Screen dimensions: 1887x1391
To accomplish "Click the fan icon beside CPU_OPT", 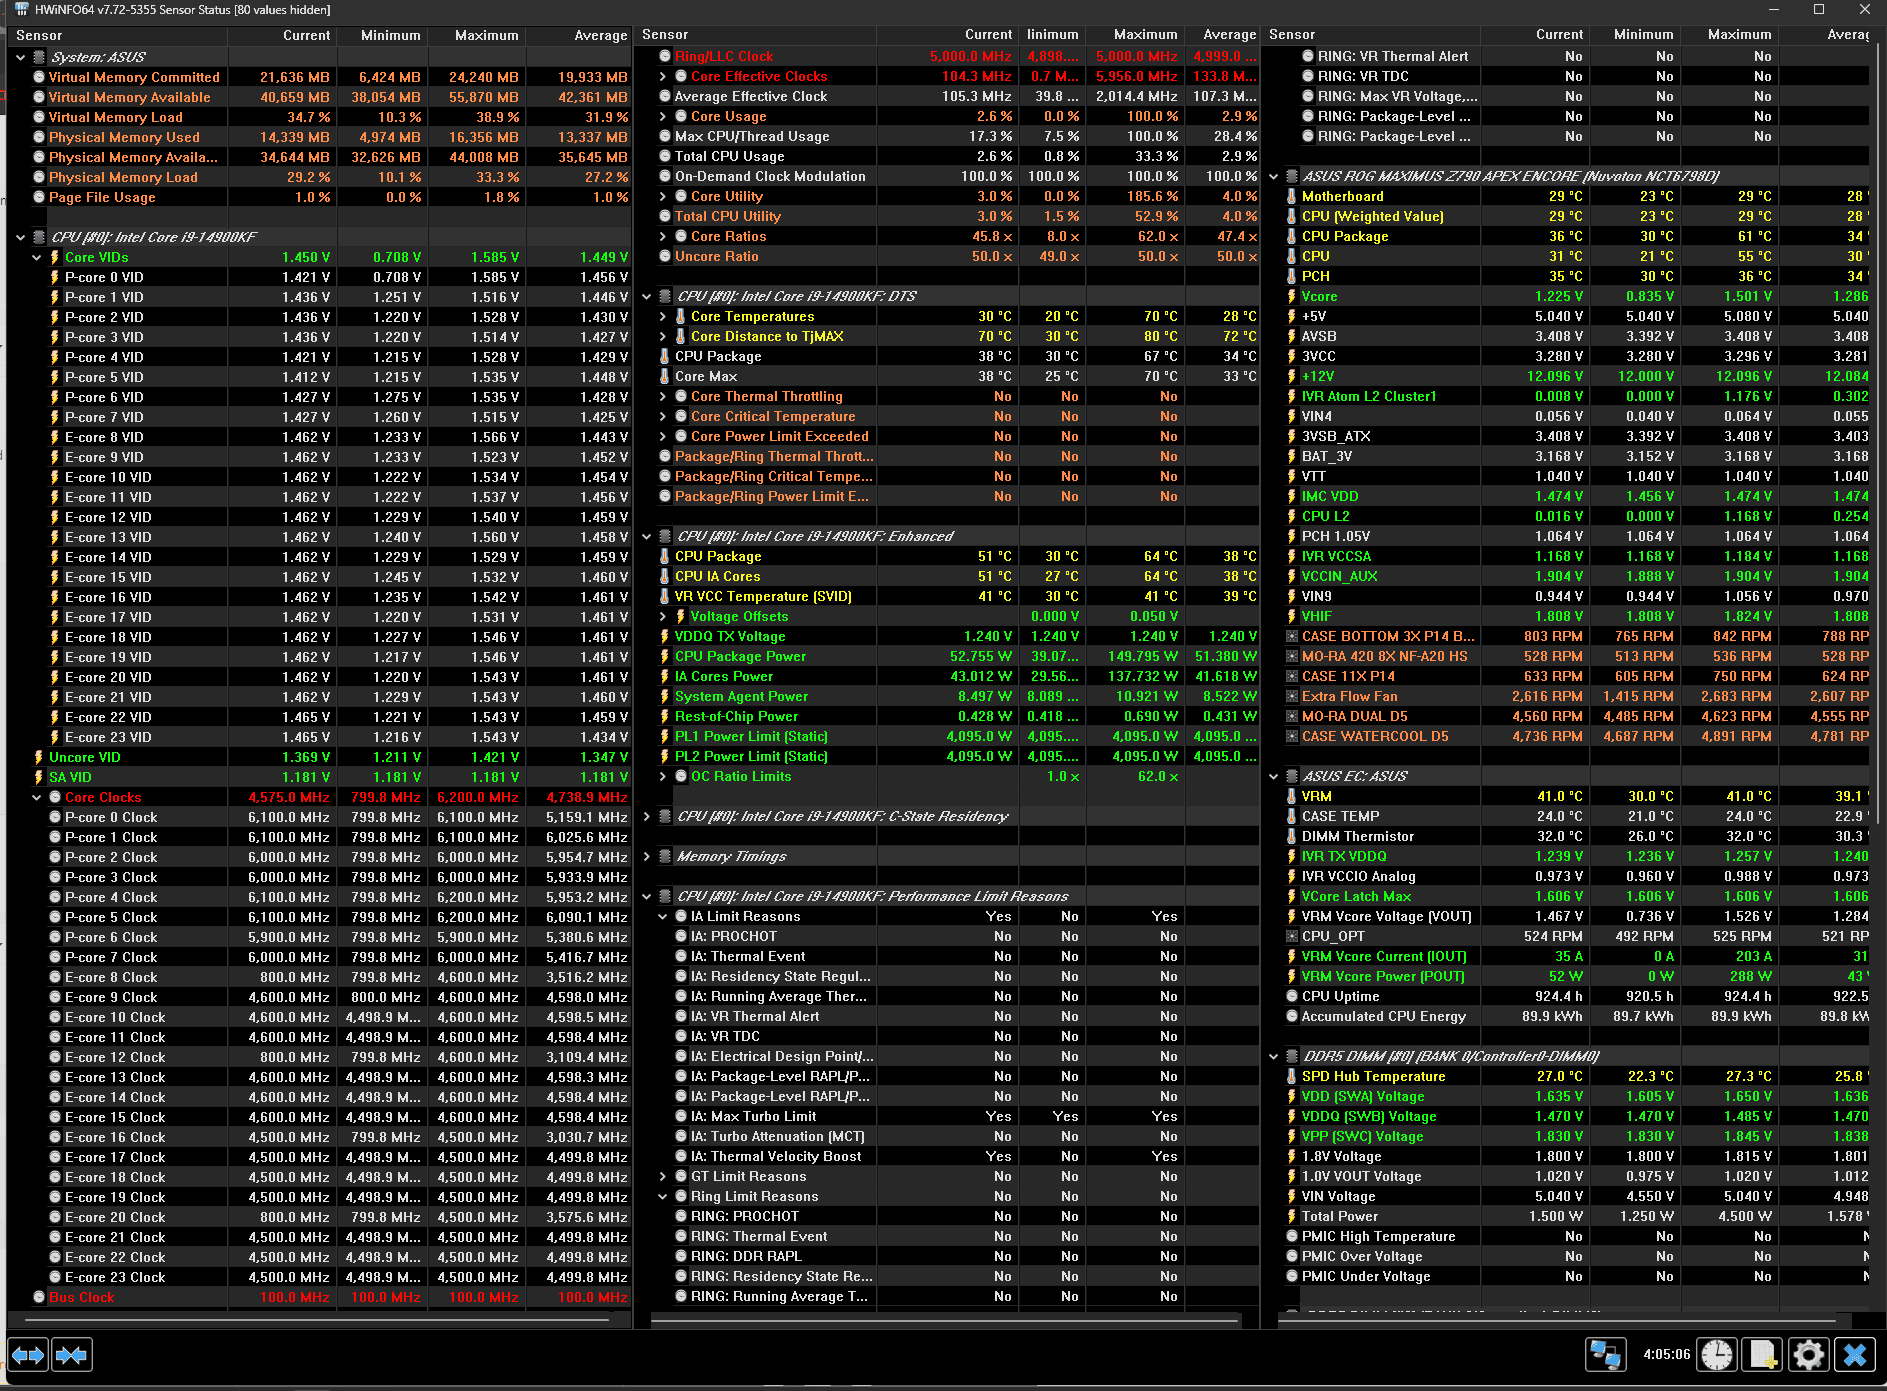I will coord(1292,936).
